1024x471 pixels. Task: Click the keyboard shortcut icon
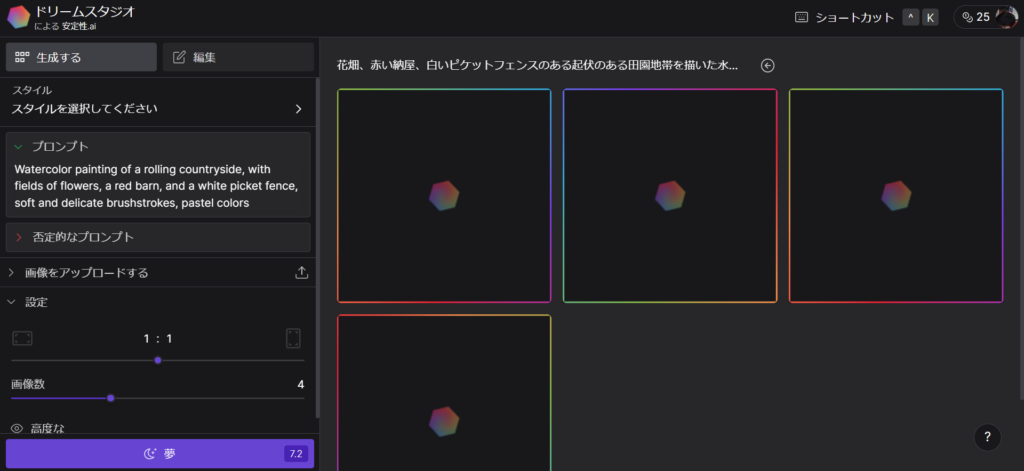pyautogui.click(x=801, y=17)
